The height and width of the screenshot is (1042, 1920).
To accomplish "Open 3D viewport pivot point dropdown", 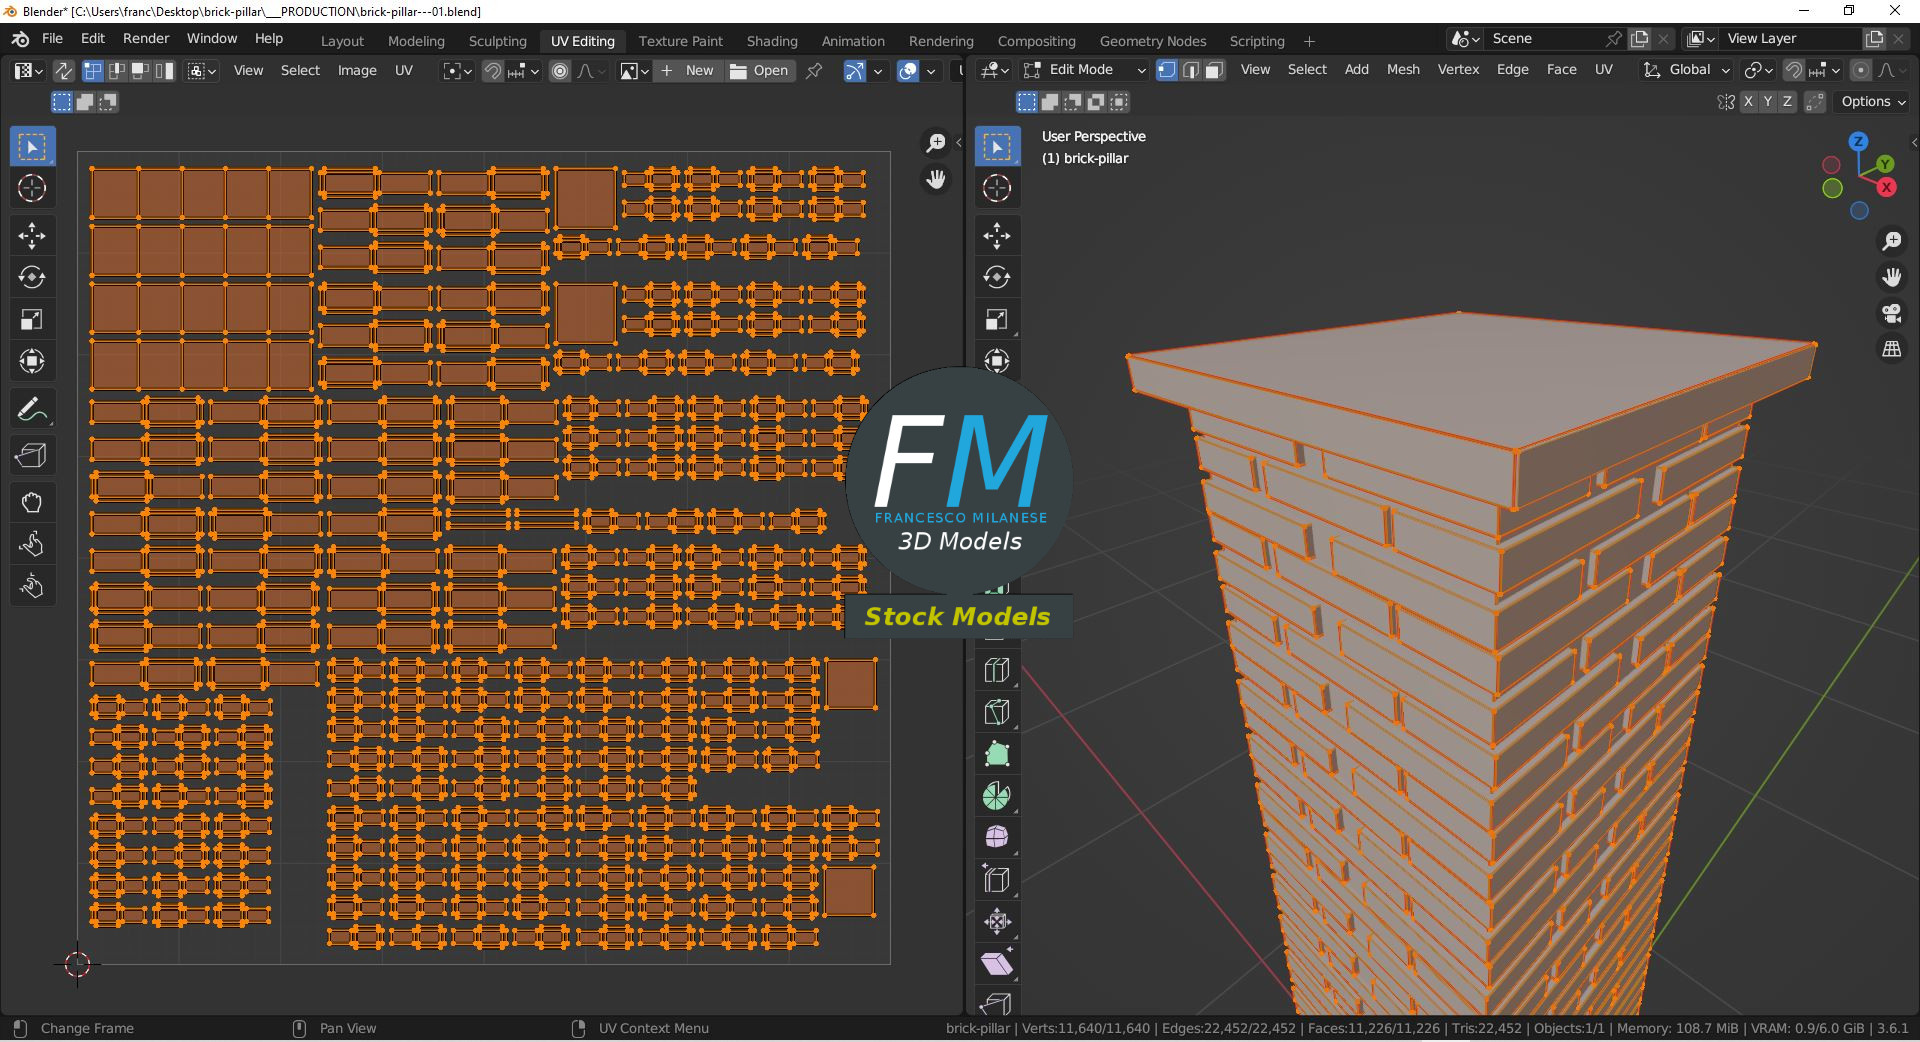I will coord(1758,70).
